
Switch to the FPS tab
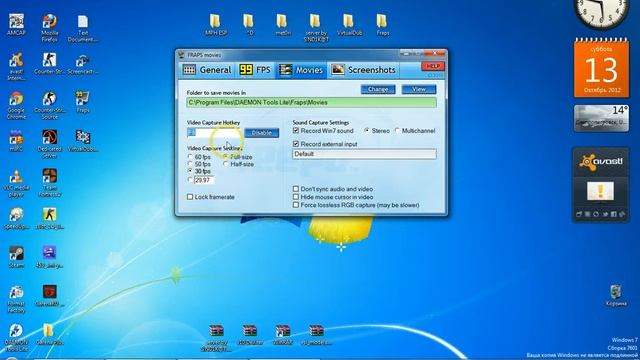tap(255, 70)
